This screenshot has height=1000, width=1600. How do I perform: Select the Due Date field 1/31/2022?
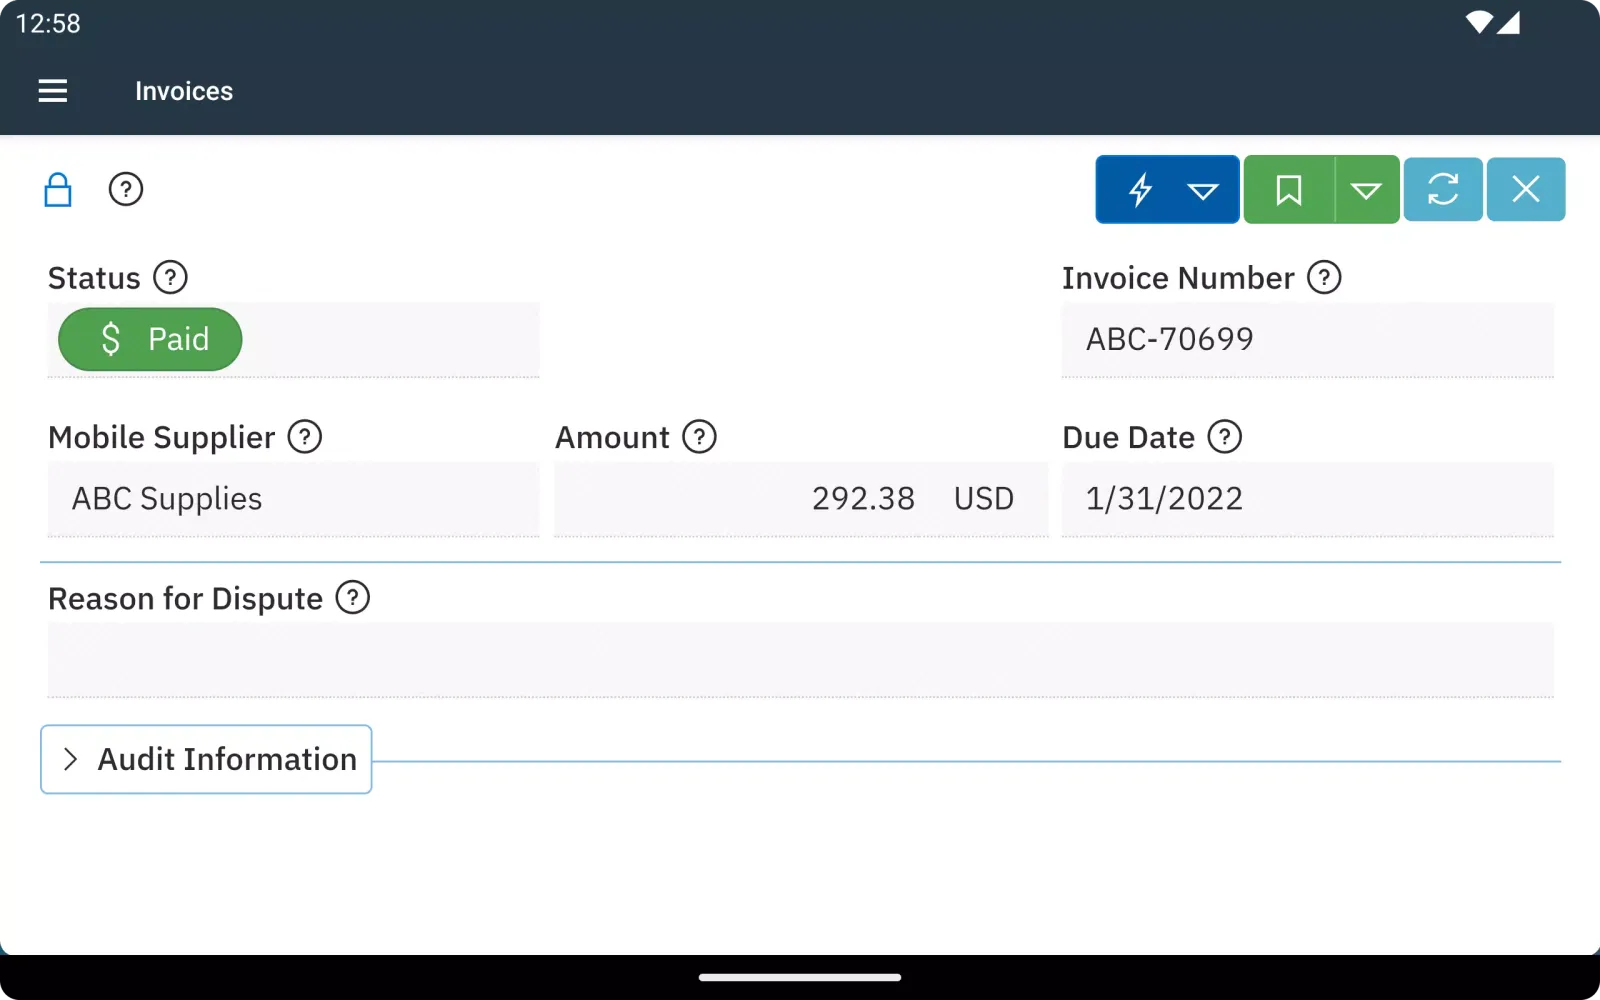[1306, 498]
